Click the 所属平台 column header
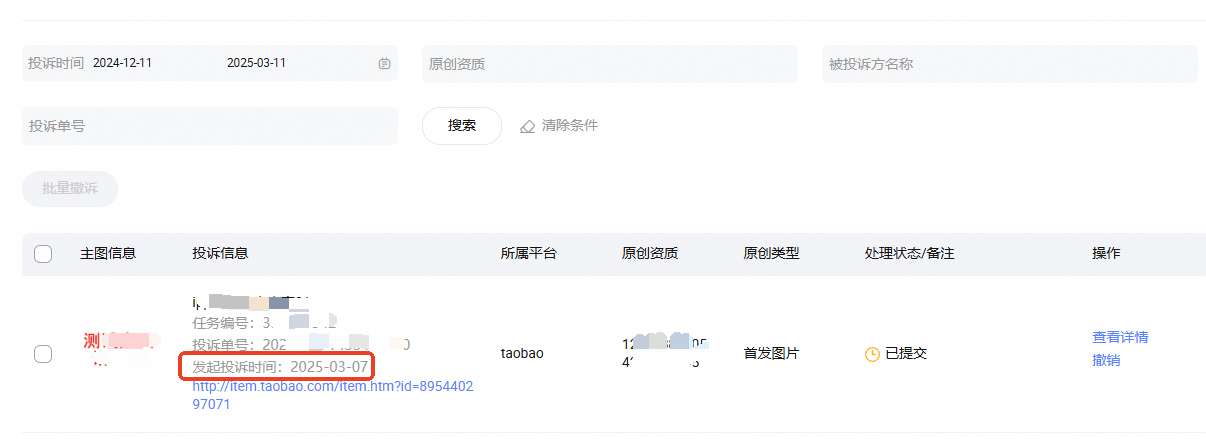 [x=528, y=254]
